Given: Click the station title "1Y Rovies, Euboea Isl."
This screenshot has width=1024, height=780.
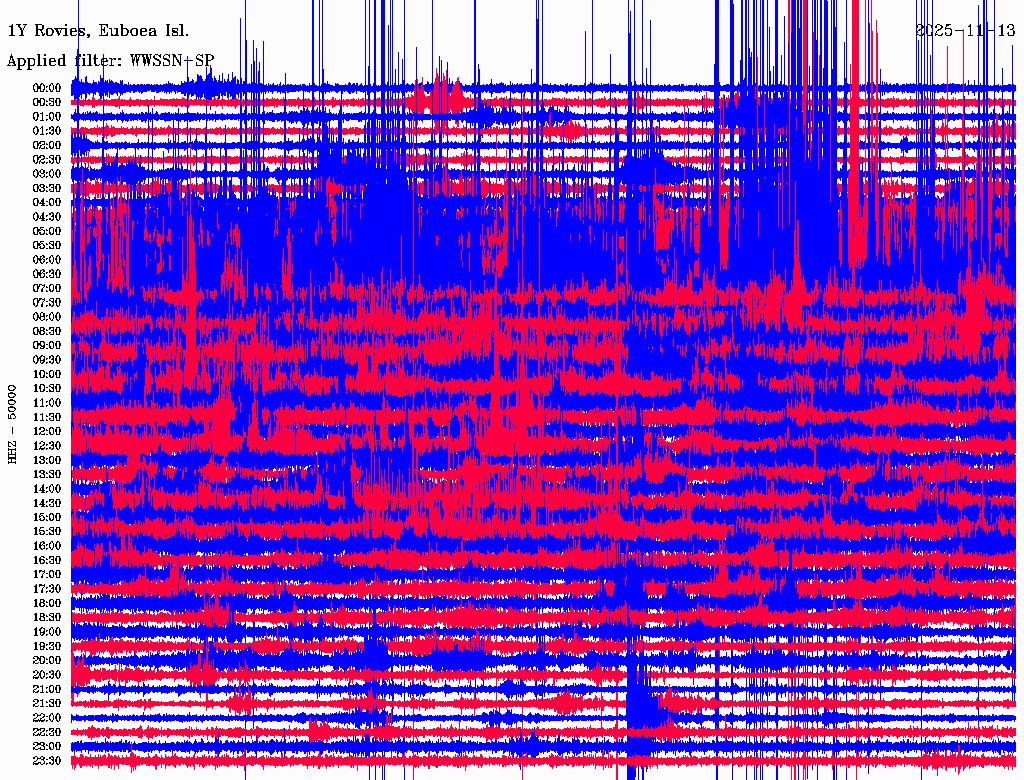Looking at the screenshot, I should point(98,30).
